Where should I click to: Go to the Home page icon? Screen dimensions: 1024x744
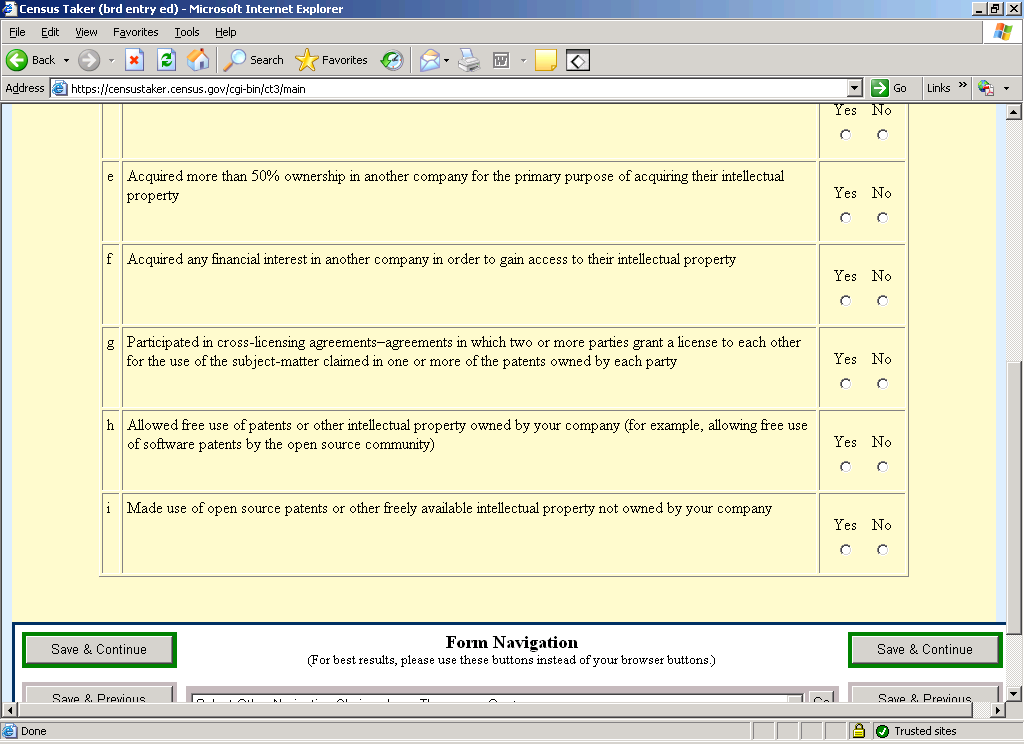[x=198, y=60]
